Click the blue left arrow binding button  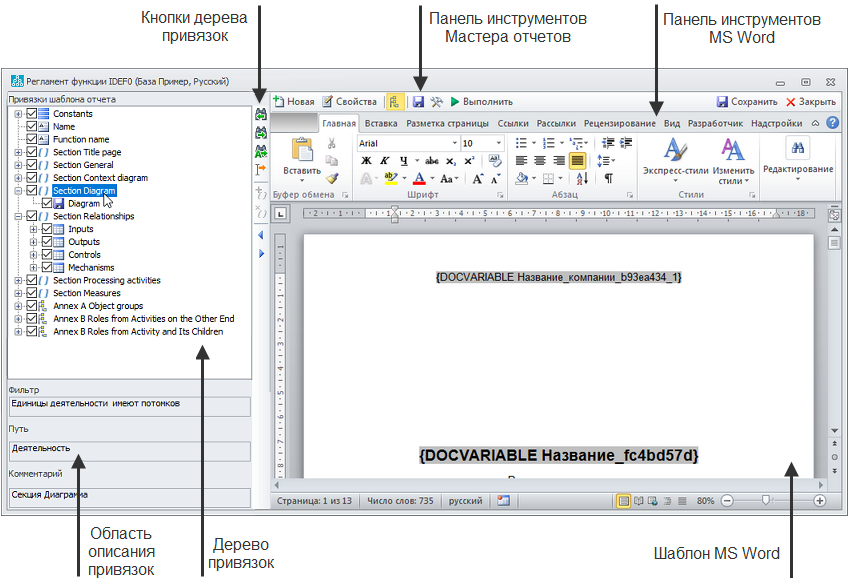261,235
